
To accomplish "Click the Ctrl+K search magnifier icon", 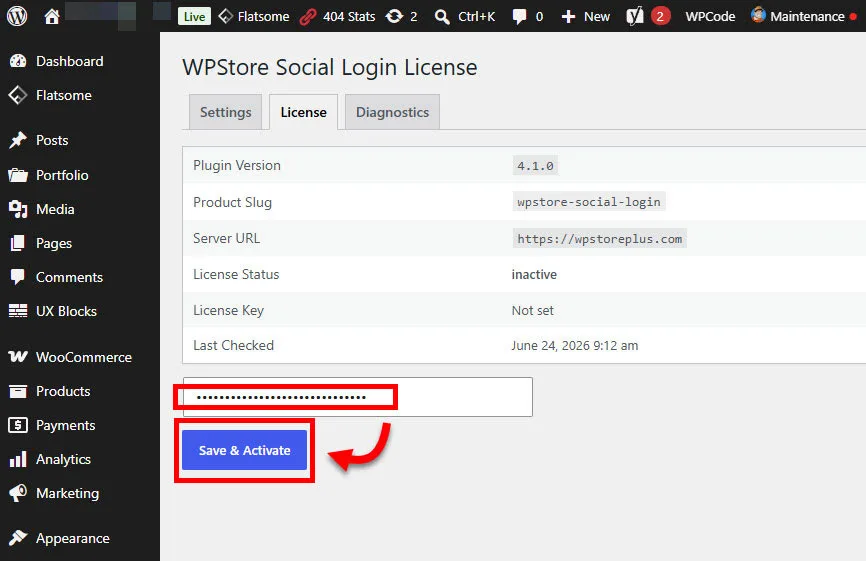I will click(442, 17).
